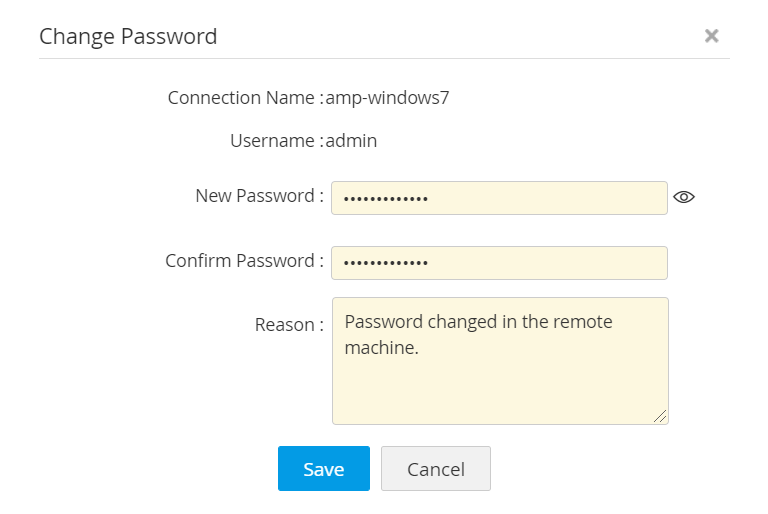Show the new password with eye icon
The width and height of the screenshot is (768, 514).
pos(684,197)
